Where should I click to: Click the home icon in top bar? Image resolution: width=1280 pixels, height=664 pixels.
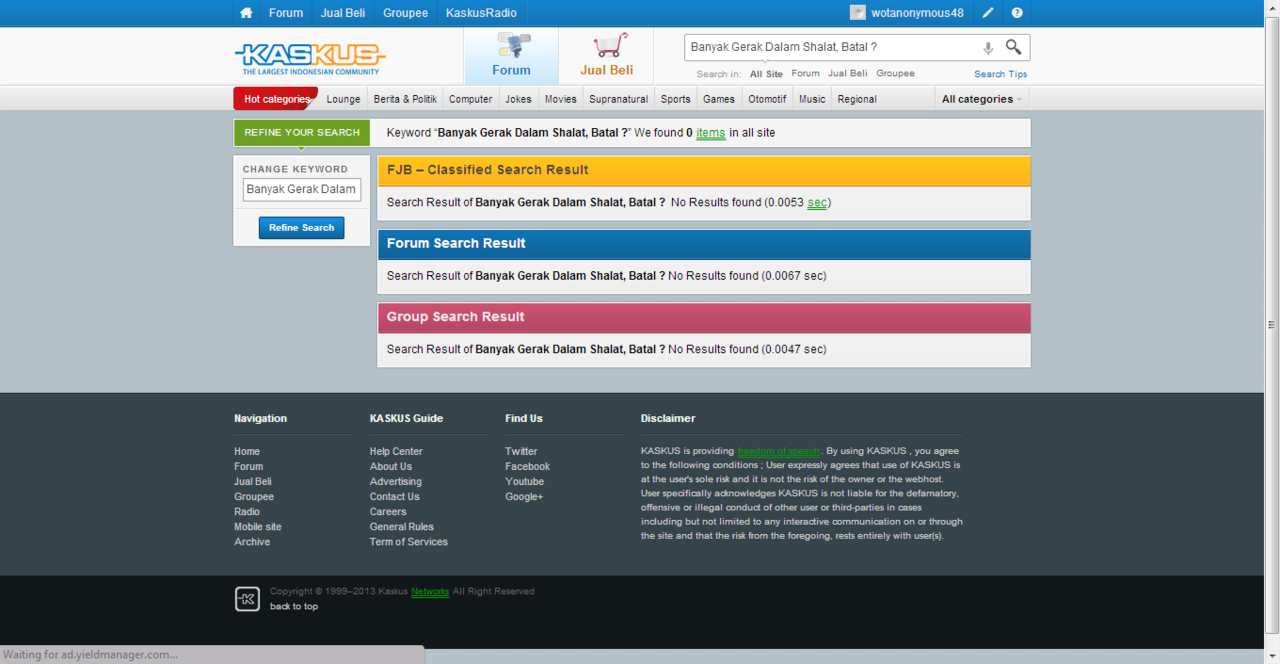click(247, 13)
